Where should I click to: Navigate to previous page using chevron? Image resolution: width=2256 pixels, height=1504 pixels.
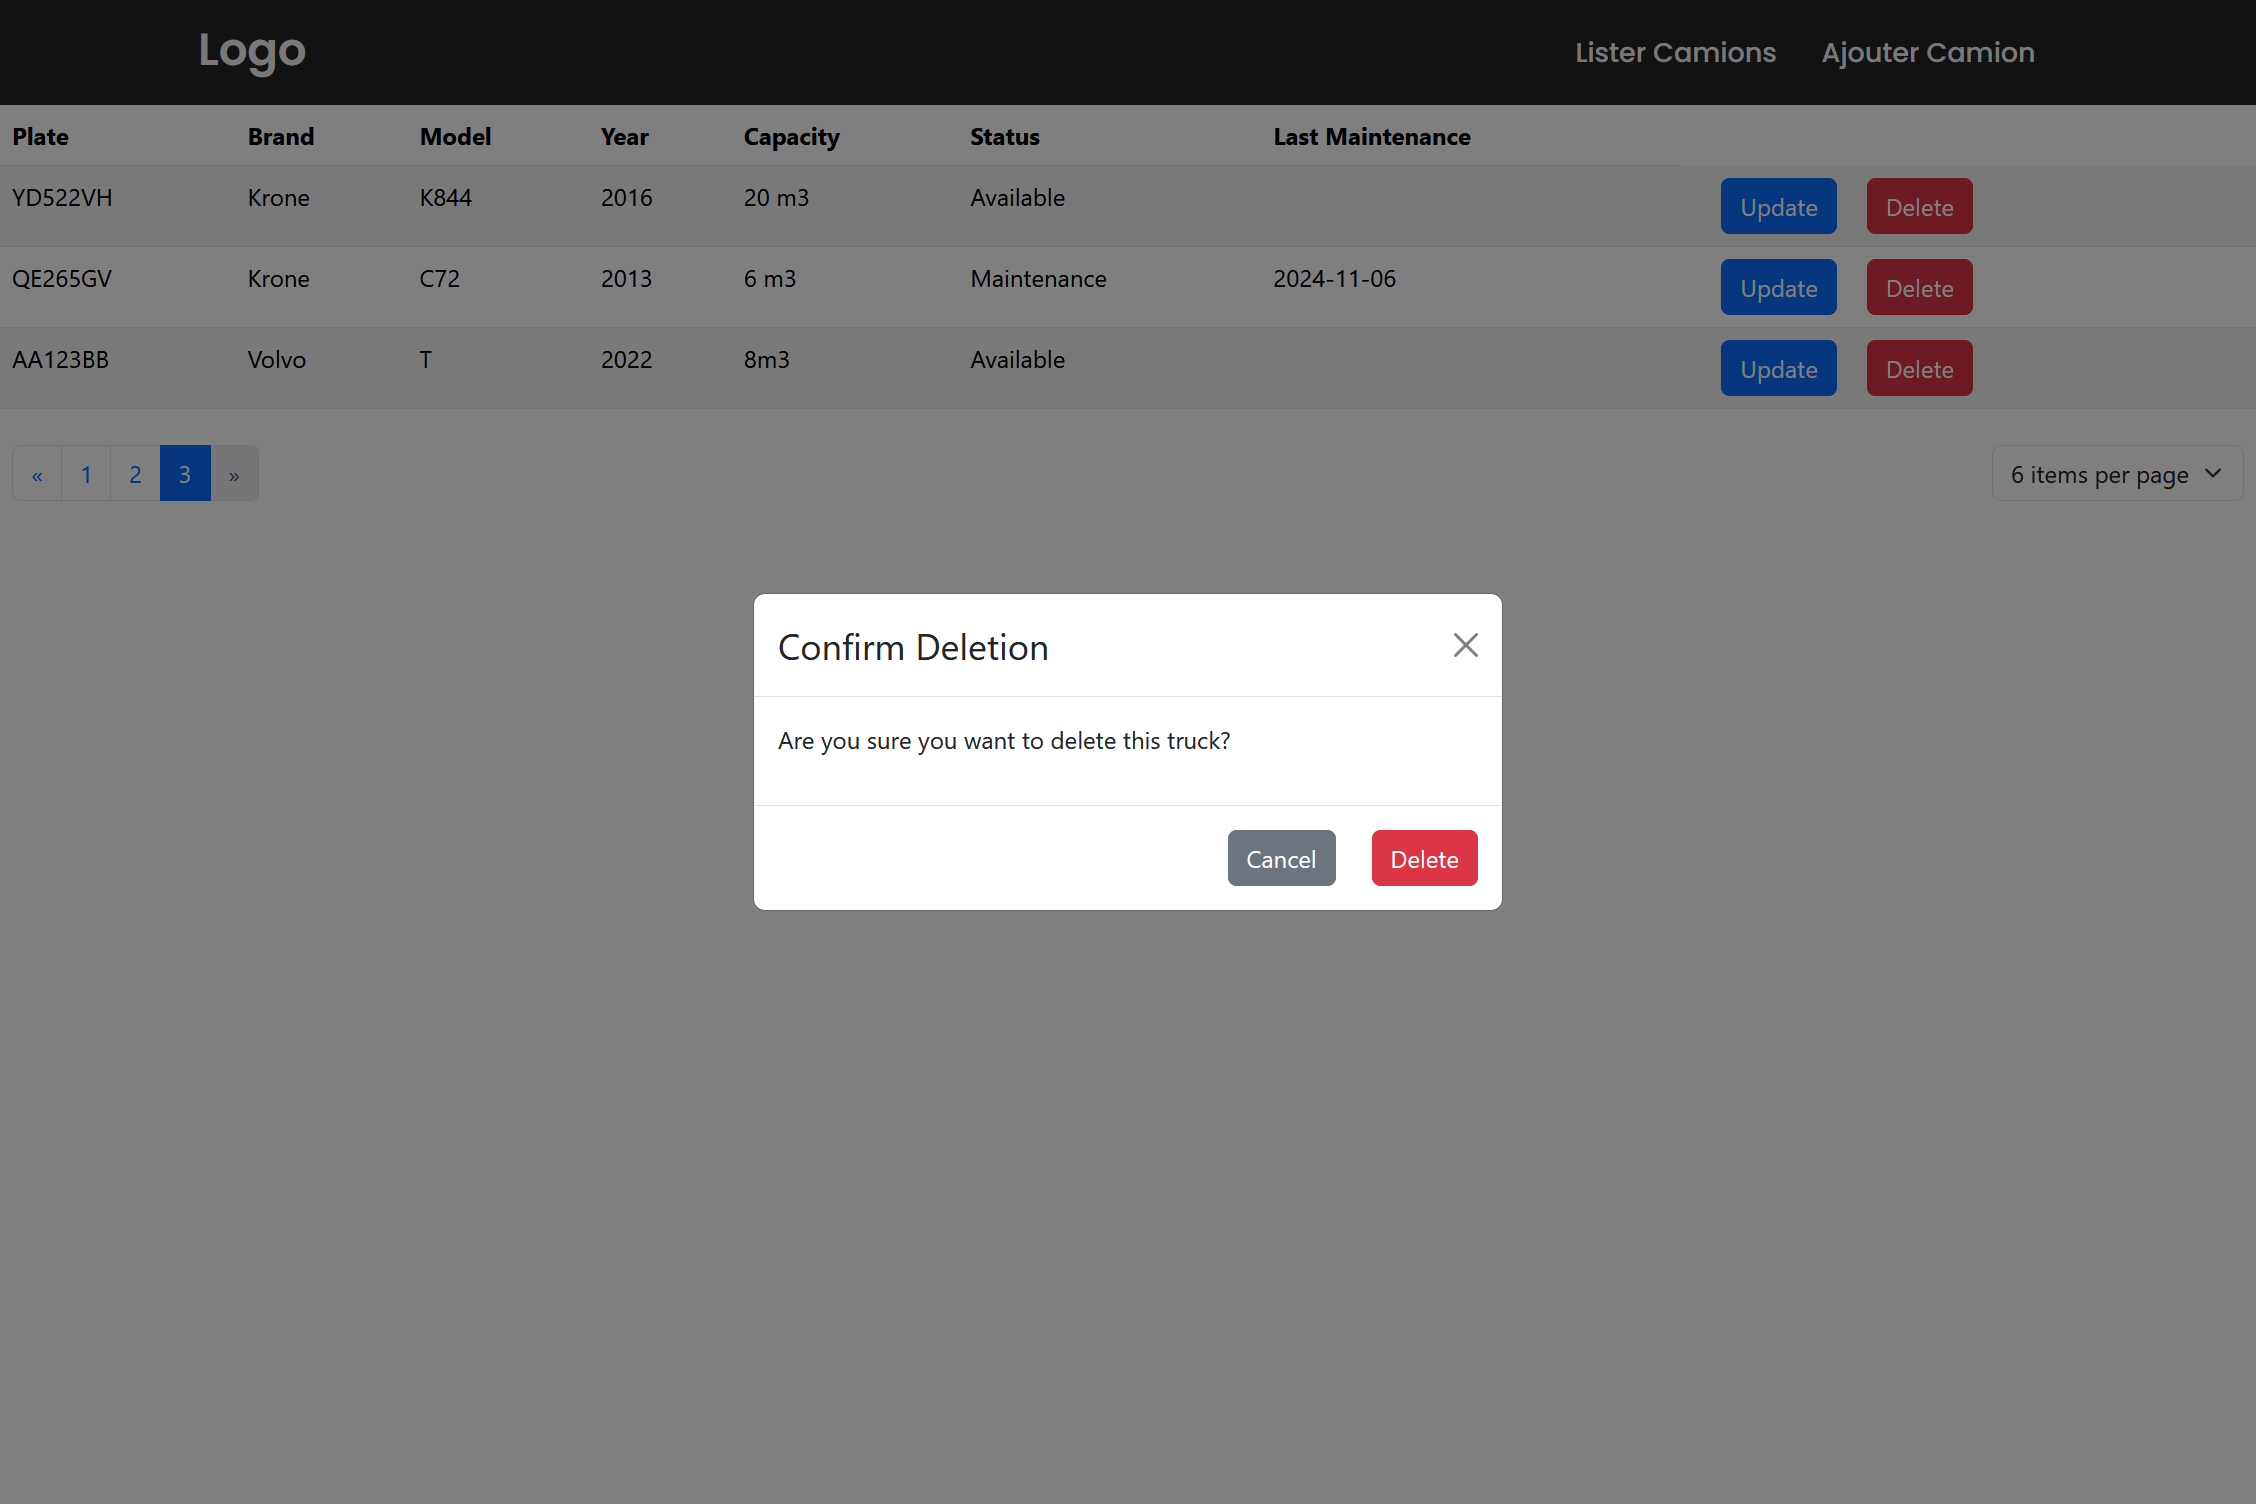[x=37, y=473]
